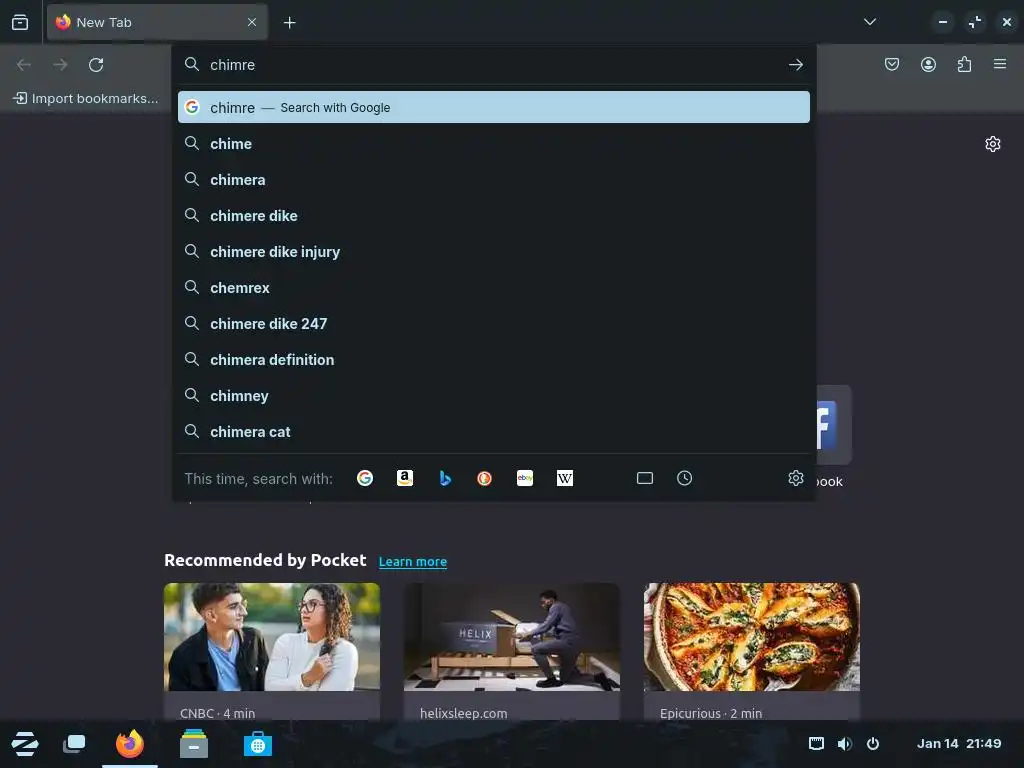The height and width of the screenshot is (768, 1024).
Task: Open the Epicurious stuffed shells story
Action: tap(752, 637)
